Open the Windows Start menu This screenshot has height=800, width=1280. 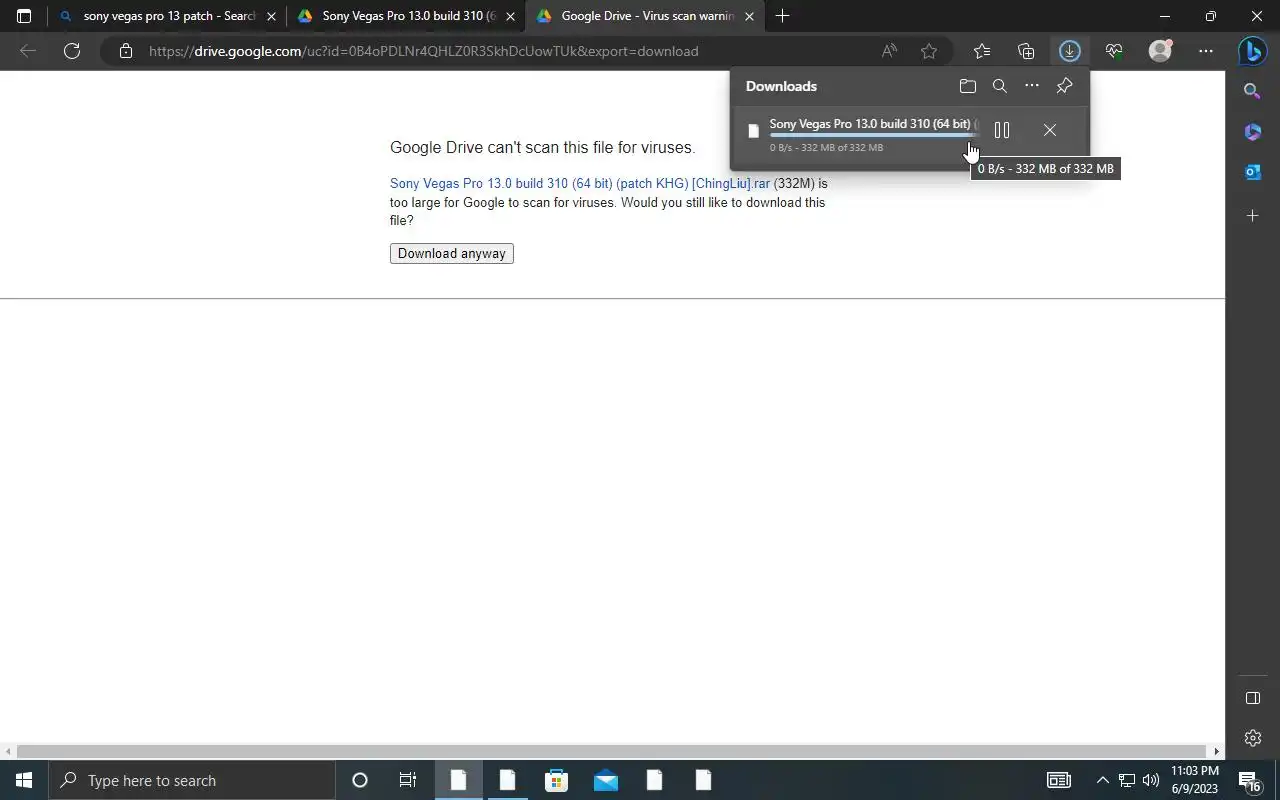(24, 780)
